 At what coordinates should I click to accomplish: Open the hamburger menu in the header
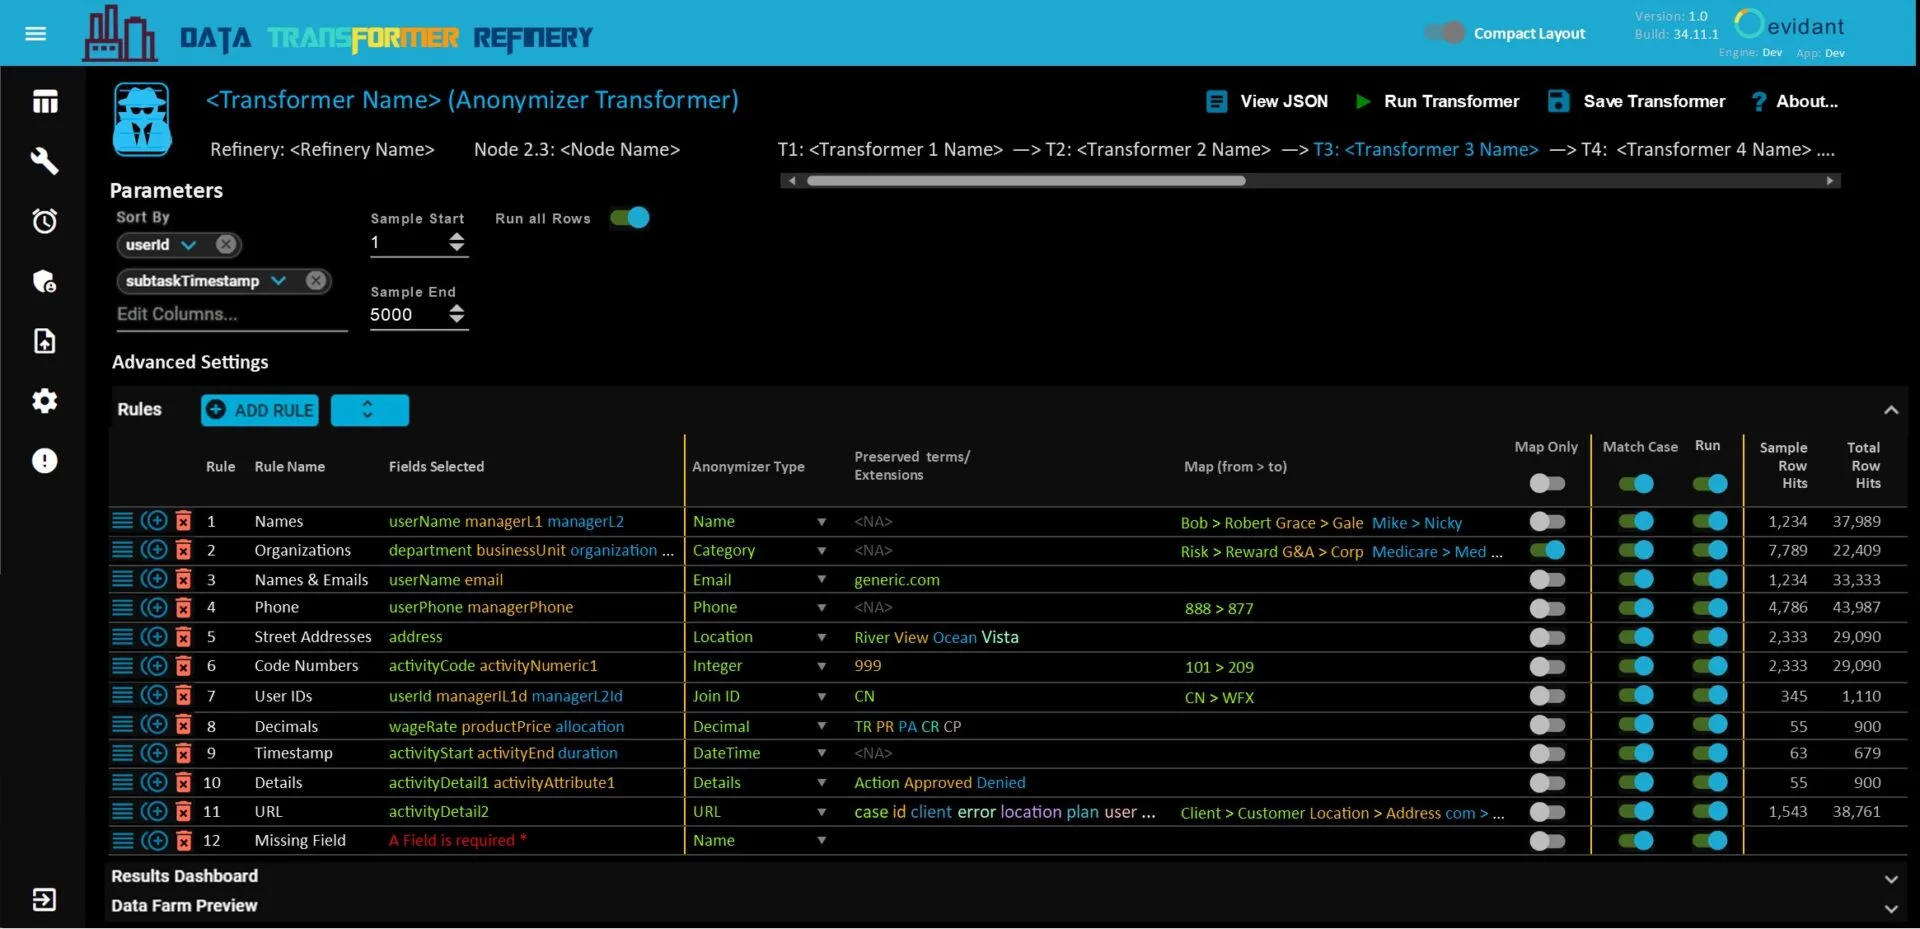36,34
